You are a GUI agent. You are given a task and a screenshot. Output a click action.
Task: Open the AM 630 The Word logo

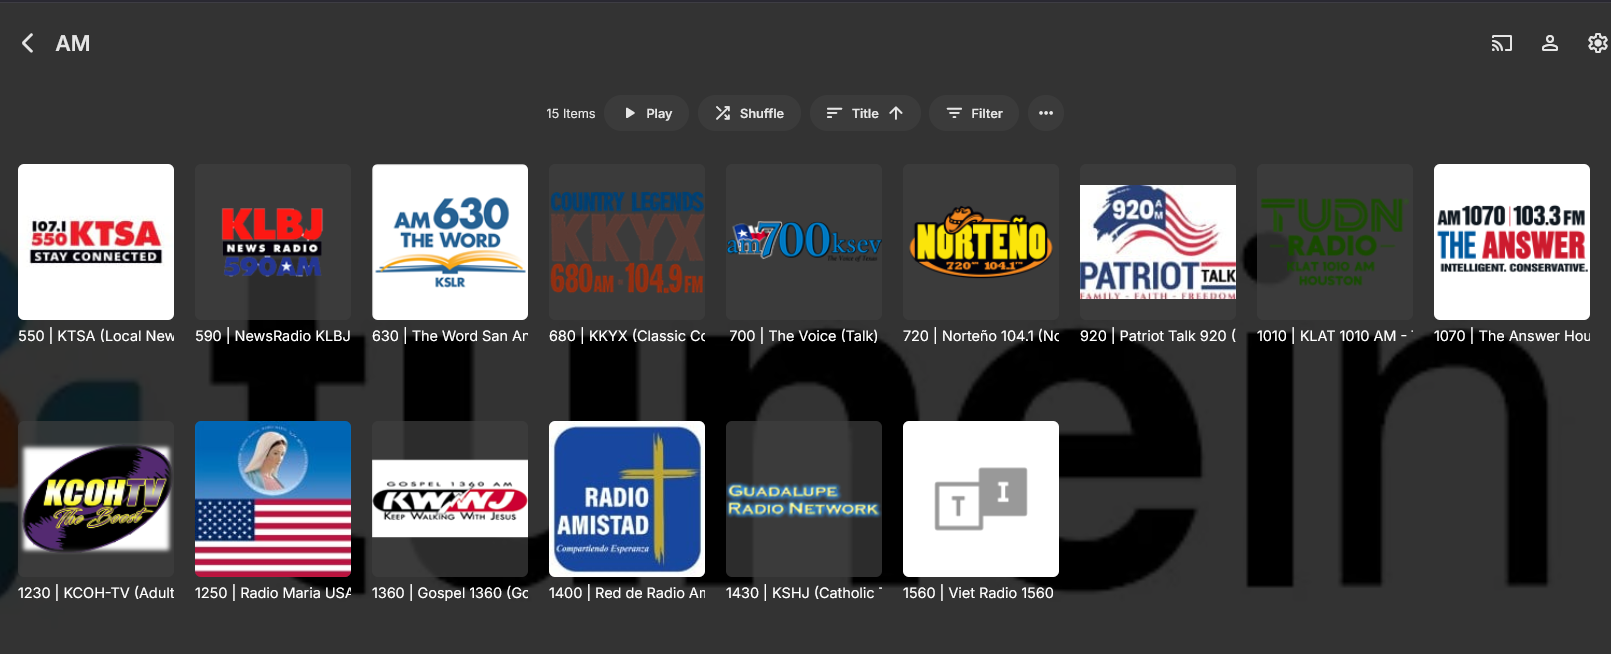(450, 242)
